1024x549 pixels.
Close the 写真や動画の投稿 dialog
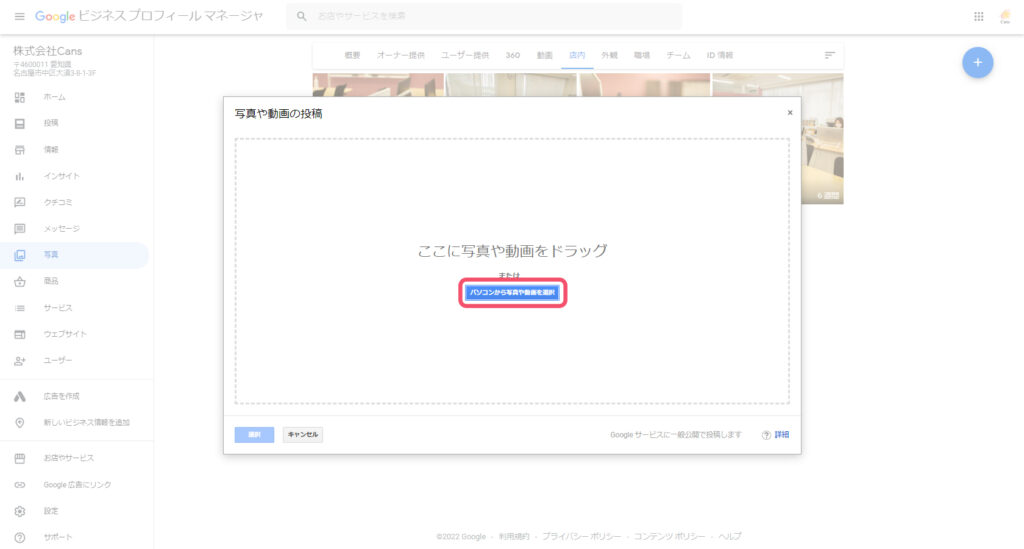(x=789, y=113)
